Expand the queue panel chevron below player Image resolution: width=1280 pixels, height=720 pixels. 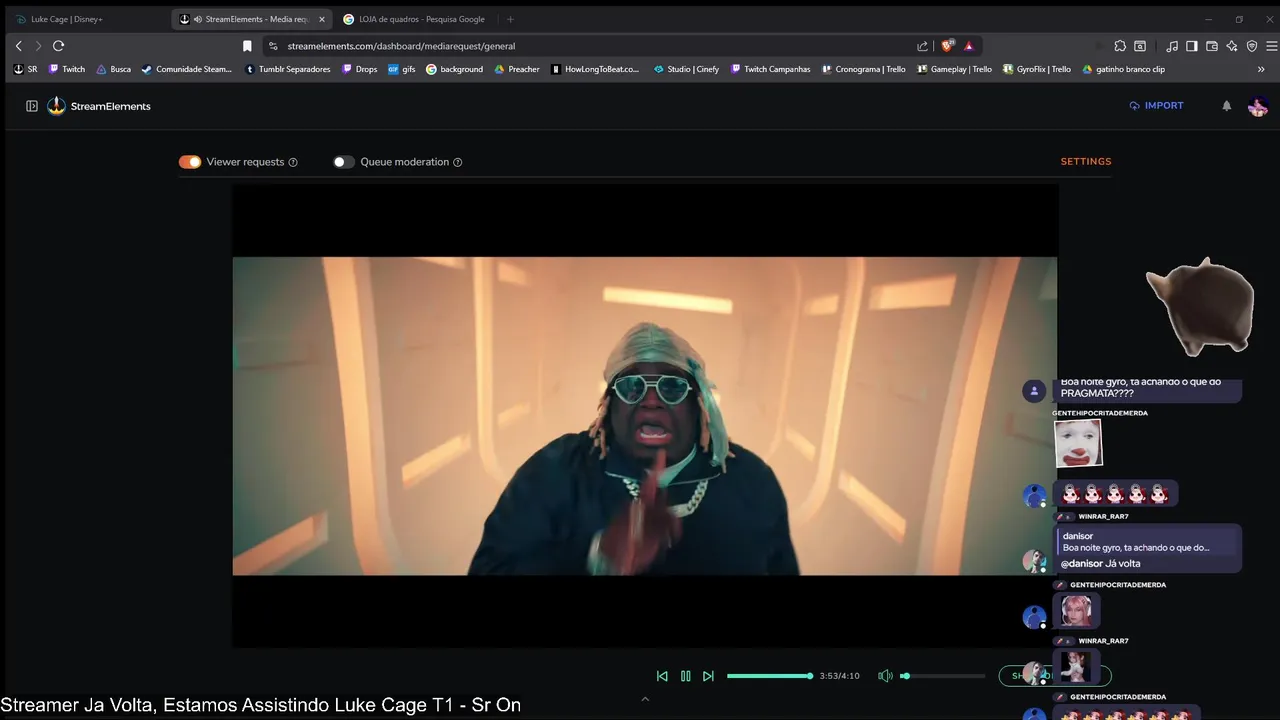(645, 699)
